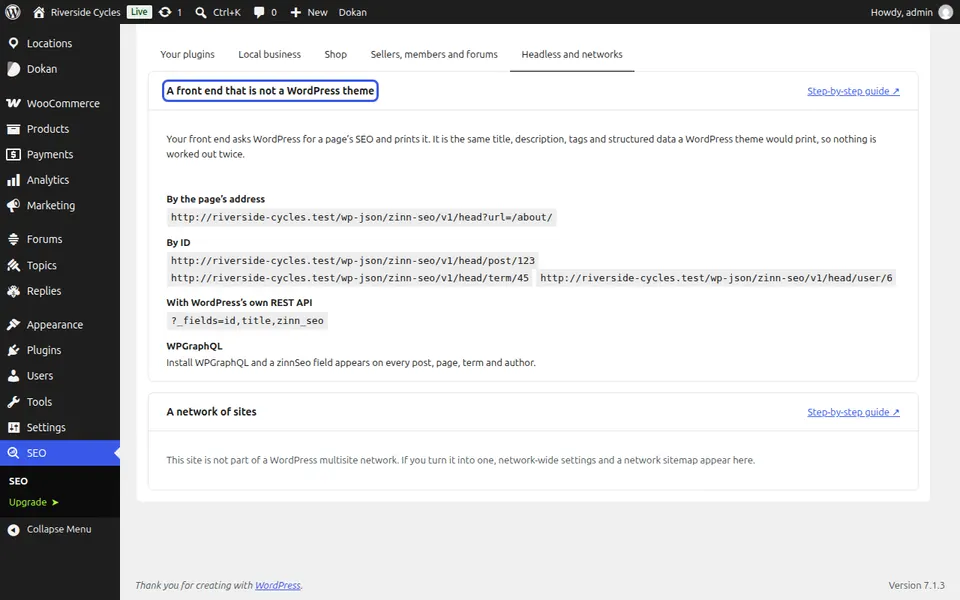Viewport: 960px width, 600px height.
Task: Click the WordPress logo icon
Action: pyautogui.click(x=12, y=12)
